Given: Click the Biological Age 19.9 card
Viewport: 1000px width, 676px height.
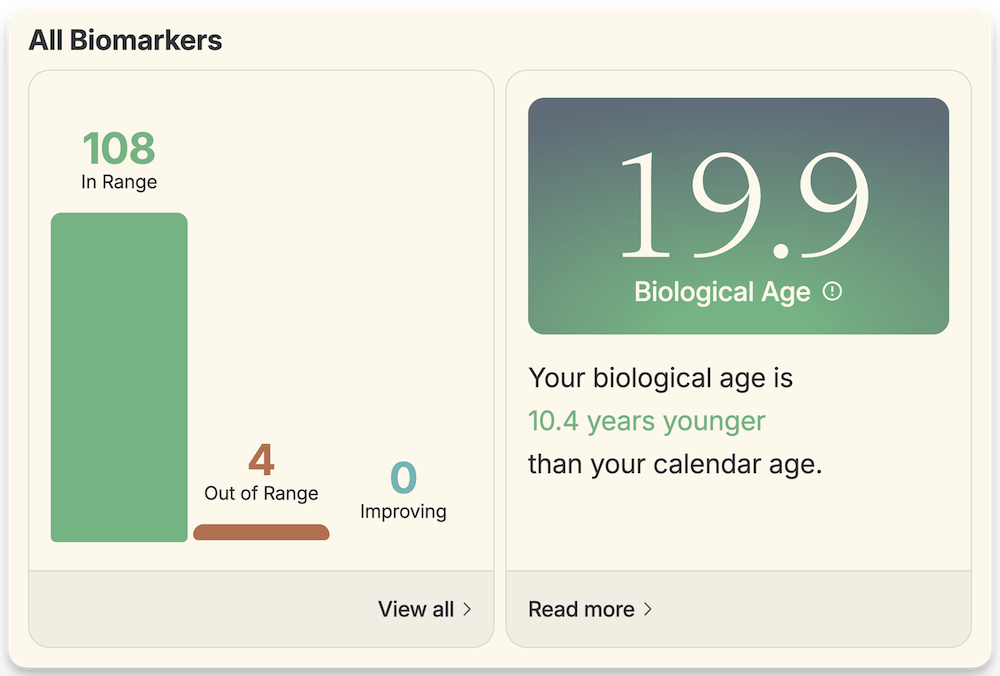Looking at the screenshot, I should tap(739, 213).
